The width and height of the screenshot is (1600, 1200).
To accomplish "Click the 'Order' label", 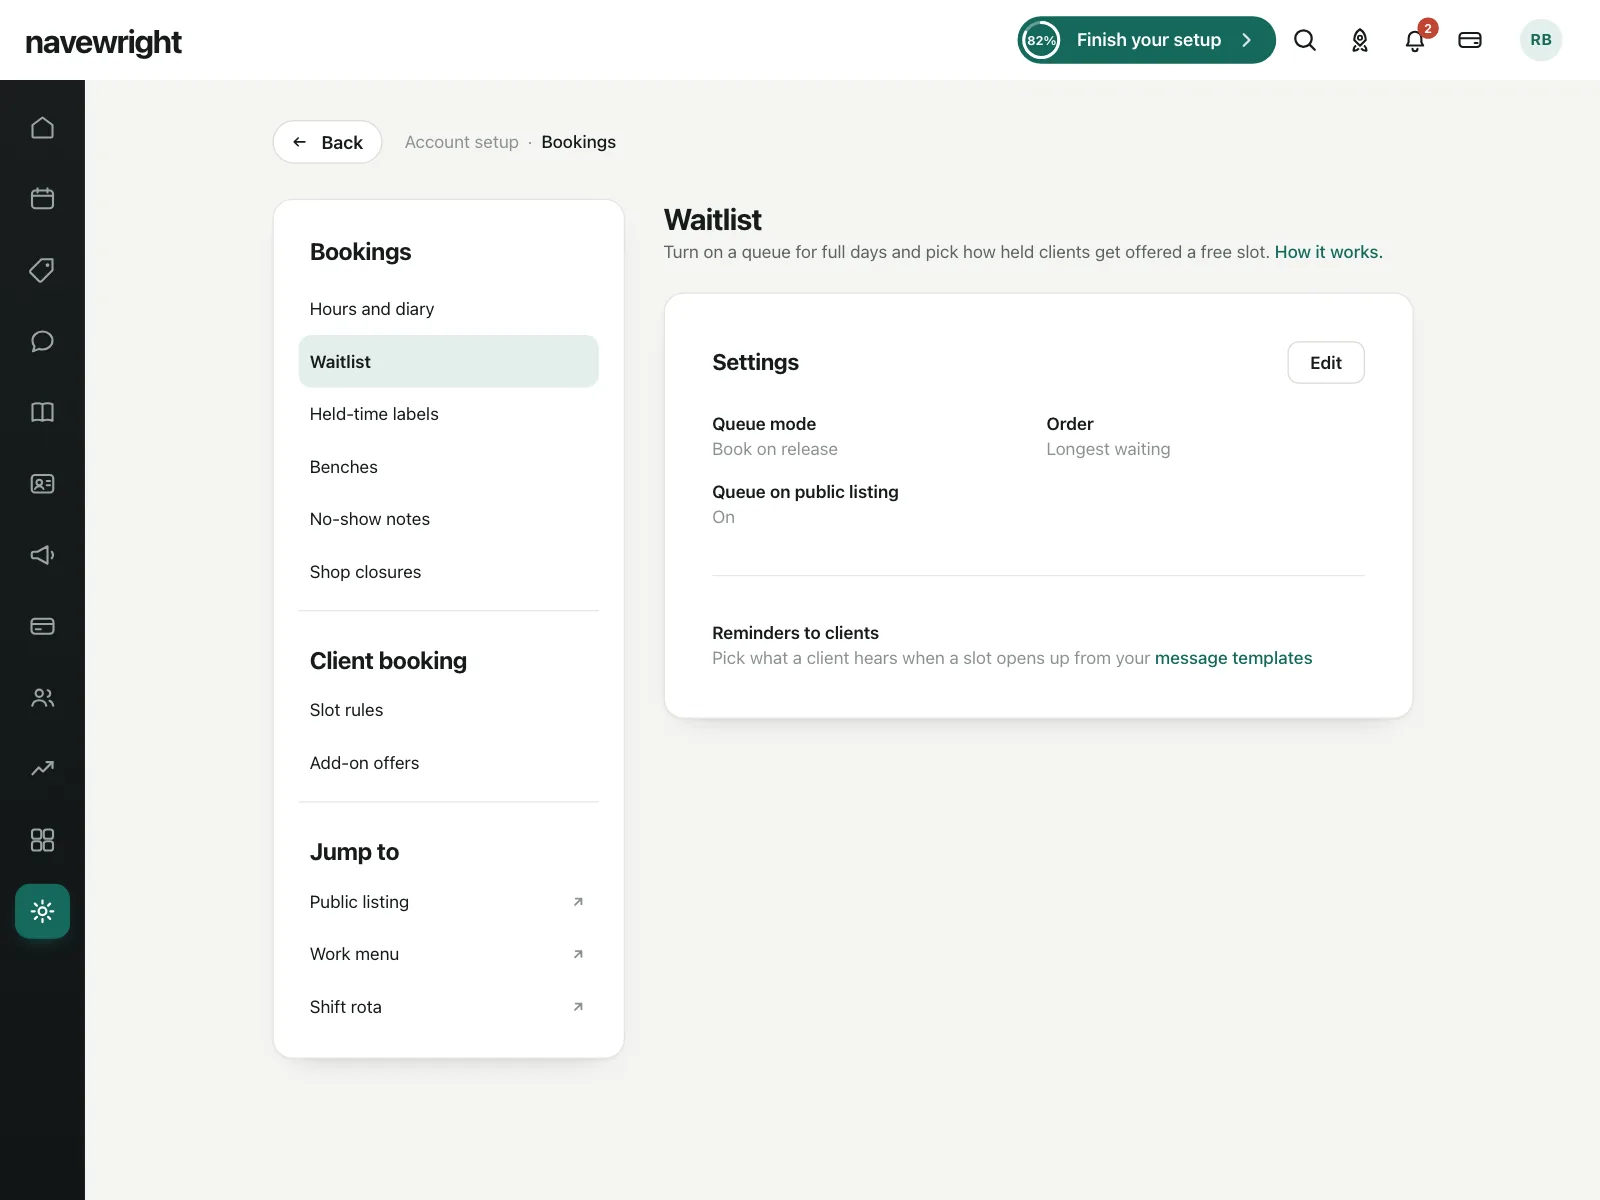I will pyautogui.click(x=1070, y=424).
